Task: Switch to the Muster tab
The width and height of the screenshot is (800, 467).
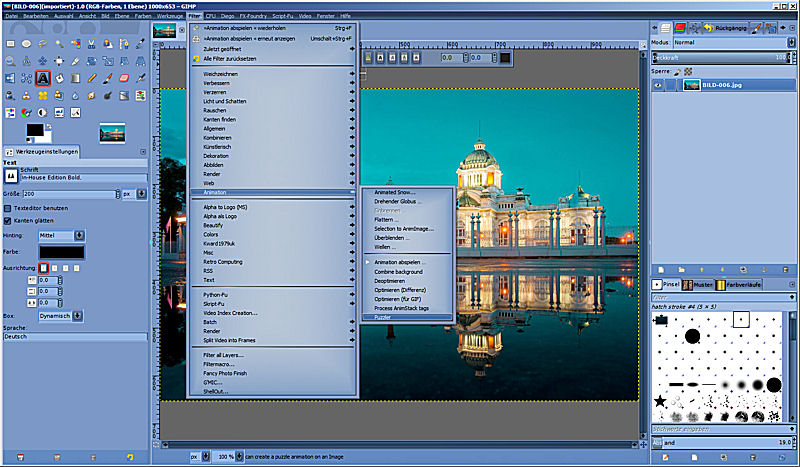Action: [698, 285]
